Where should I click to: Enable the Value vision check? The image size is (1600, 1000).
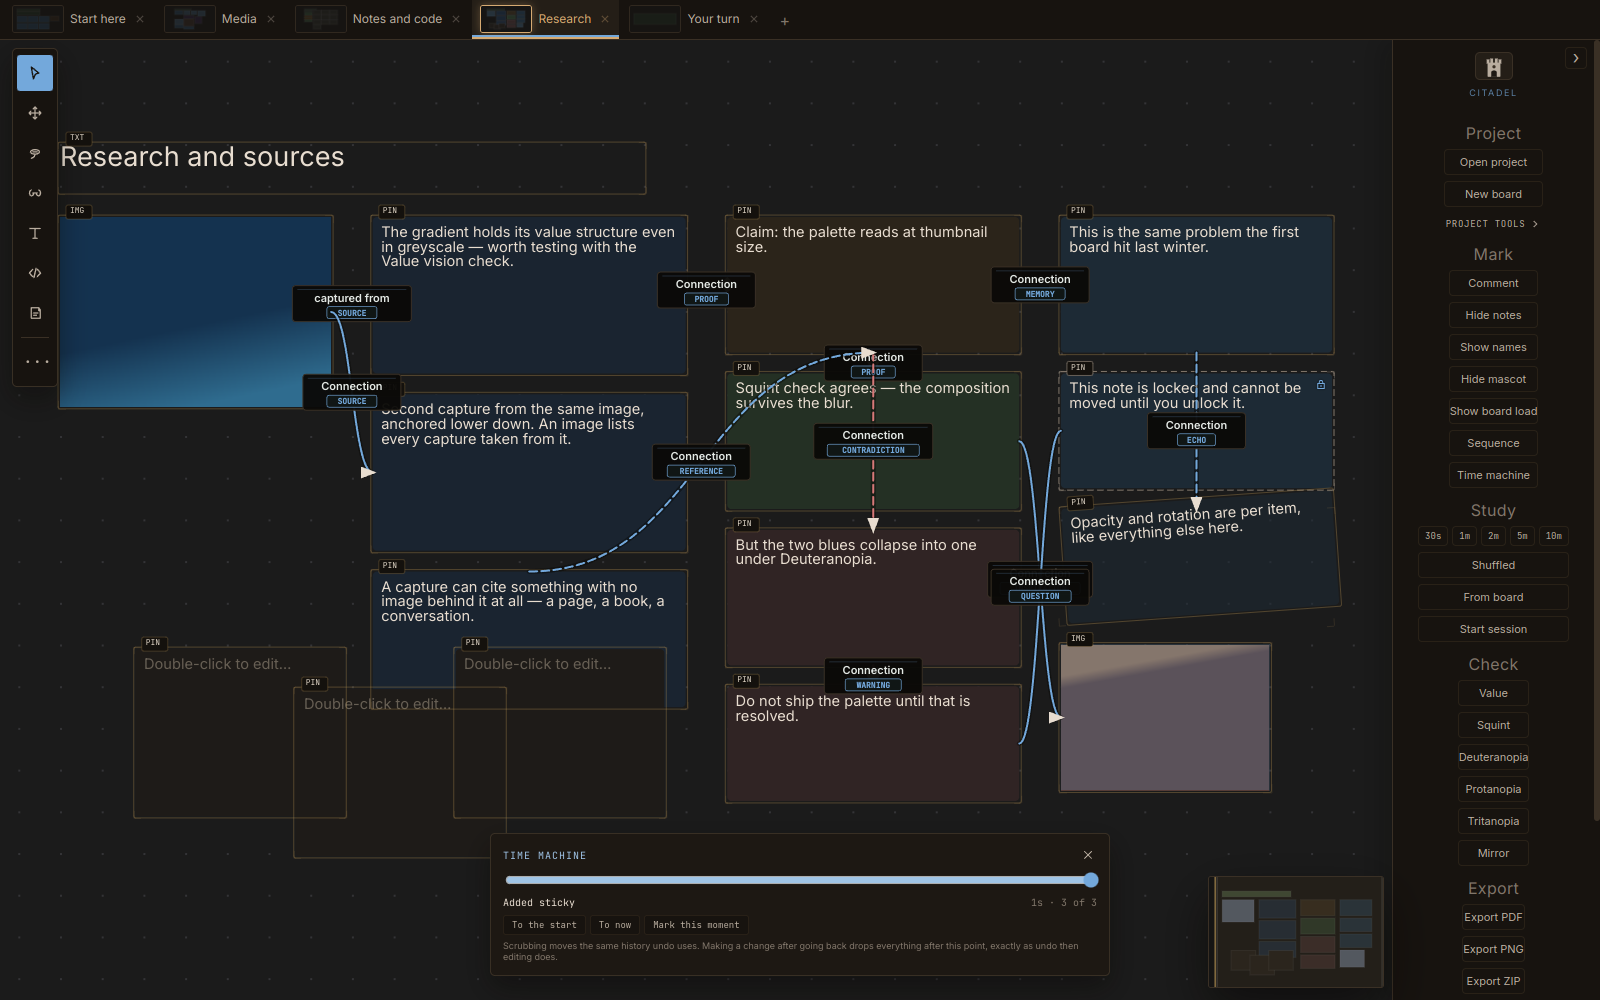pos(1493,693)
